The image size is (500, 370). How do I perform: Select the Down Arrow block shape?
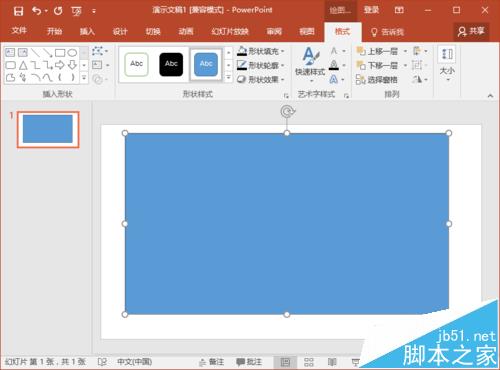coord(72,65)
